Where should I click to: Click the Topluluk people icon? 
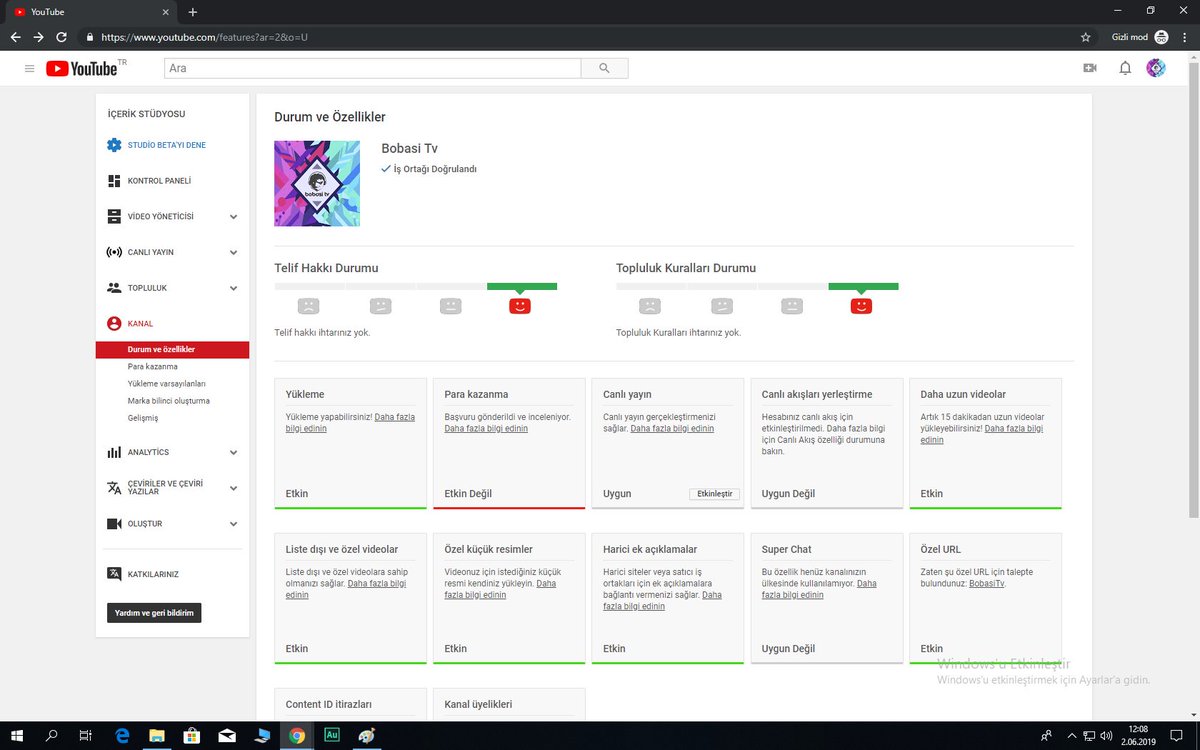tap(114, 288)
